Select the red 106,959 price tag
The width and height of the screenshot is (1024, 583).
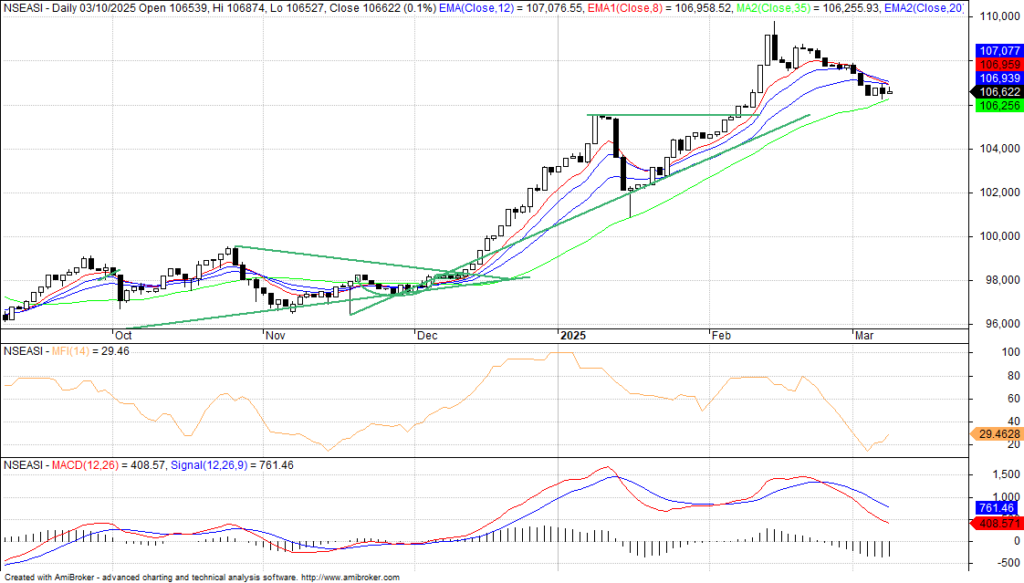[996, 64]
